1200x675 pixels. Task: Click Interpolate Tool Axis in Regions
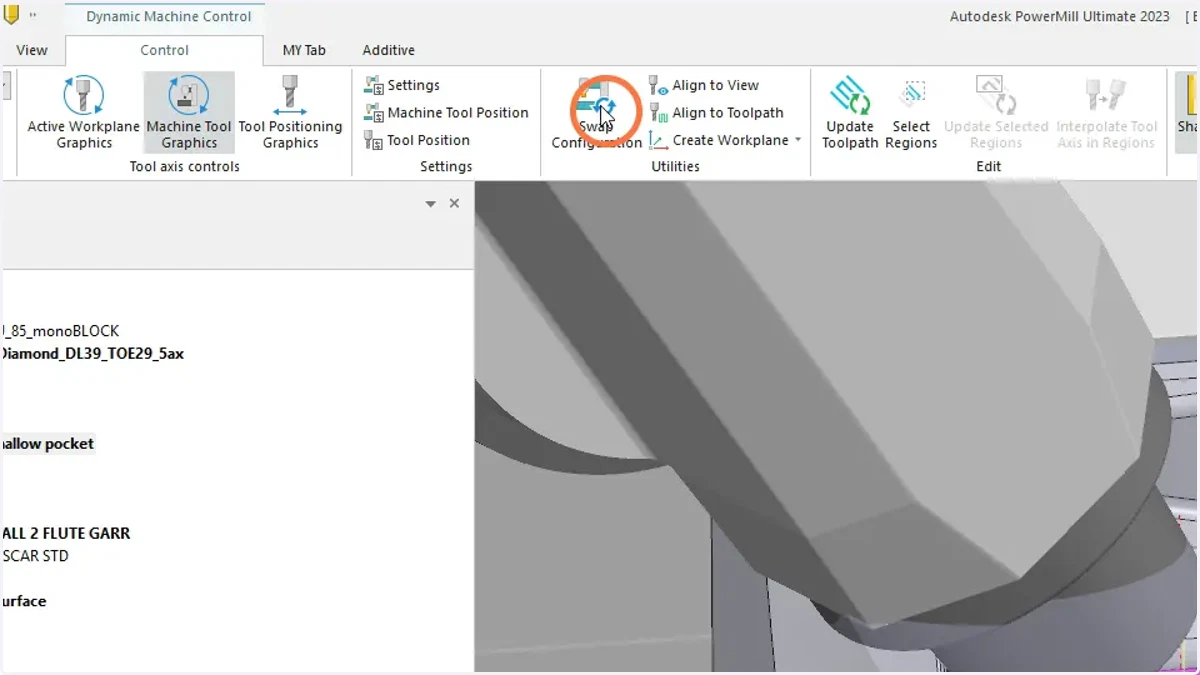pos(1107,113)
